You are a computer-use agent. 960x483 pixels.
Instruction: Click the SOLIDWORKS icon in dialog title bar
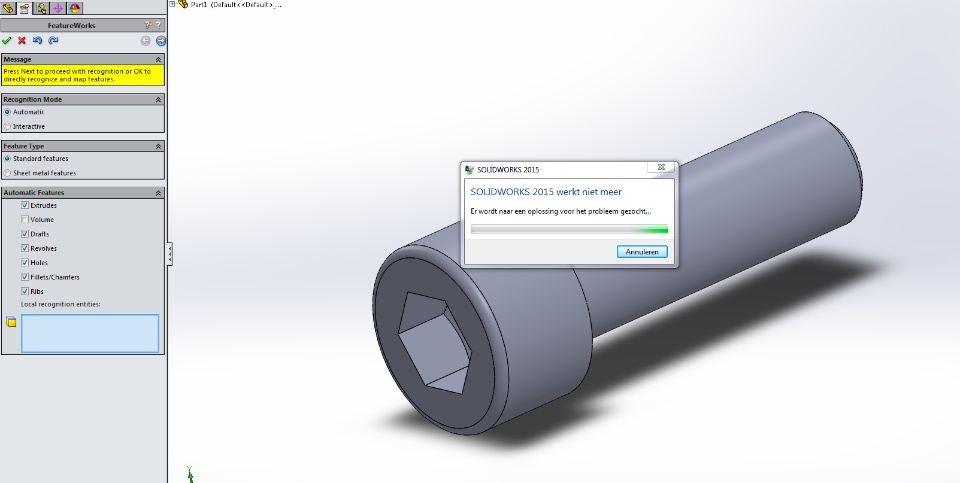(470, 170)
